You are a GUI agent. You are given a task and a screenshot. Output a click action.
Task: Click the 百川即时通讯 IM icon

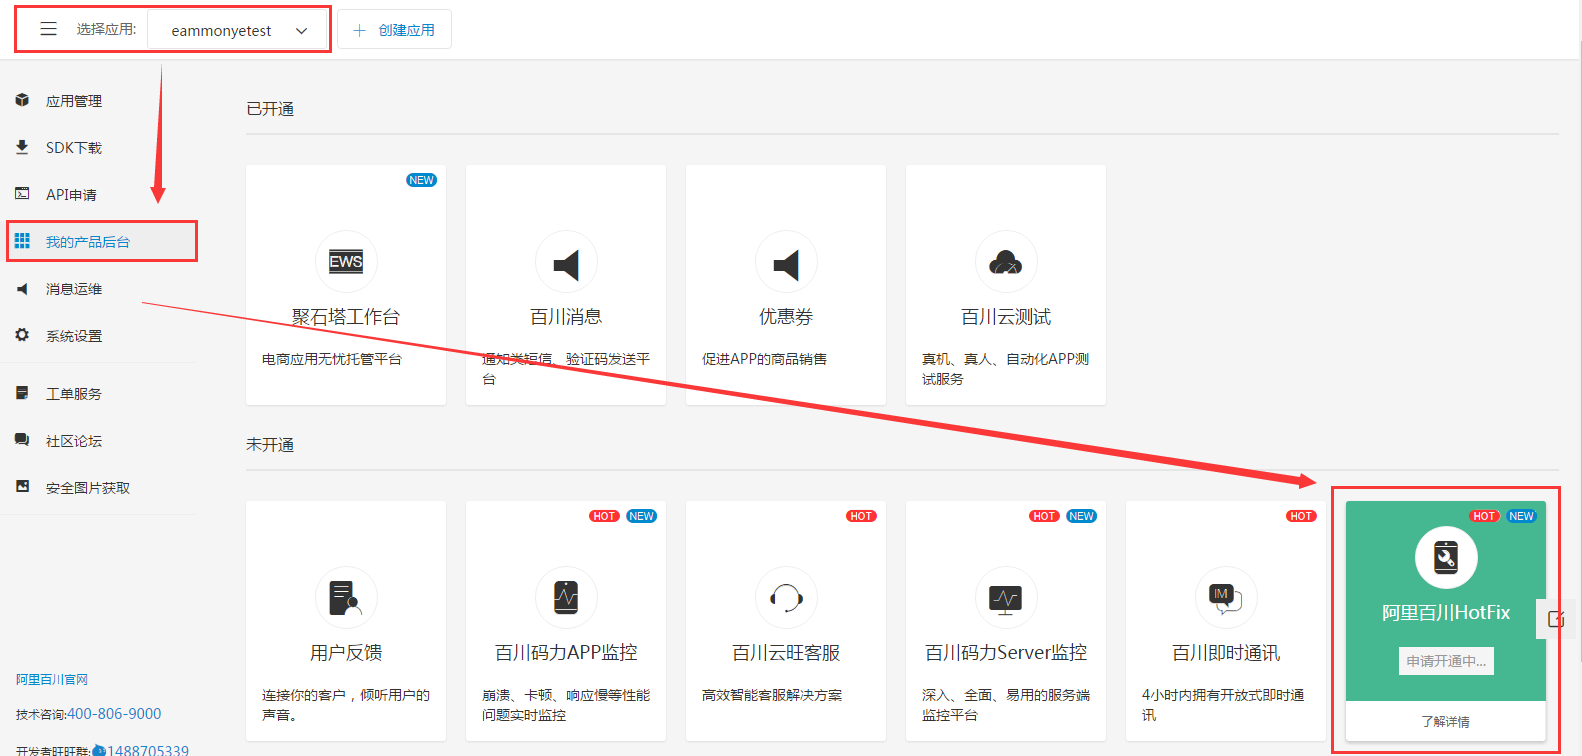[x=1226, y=598]
